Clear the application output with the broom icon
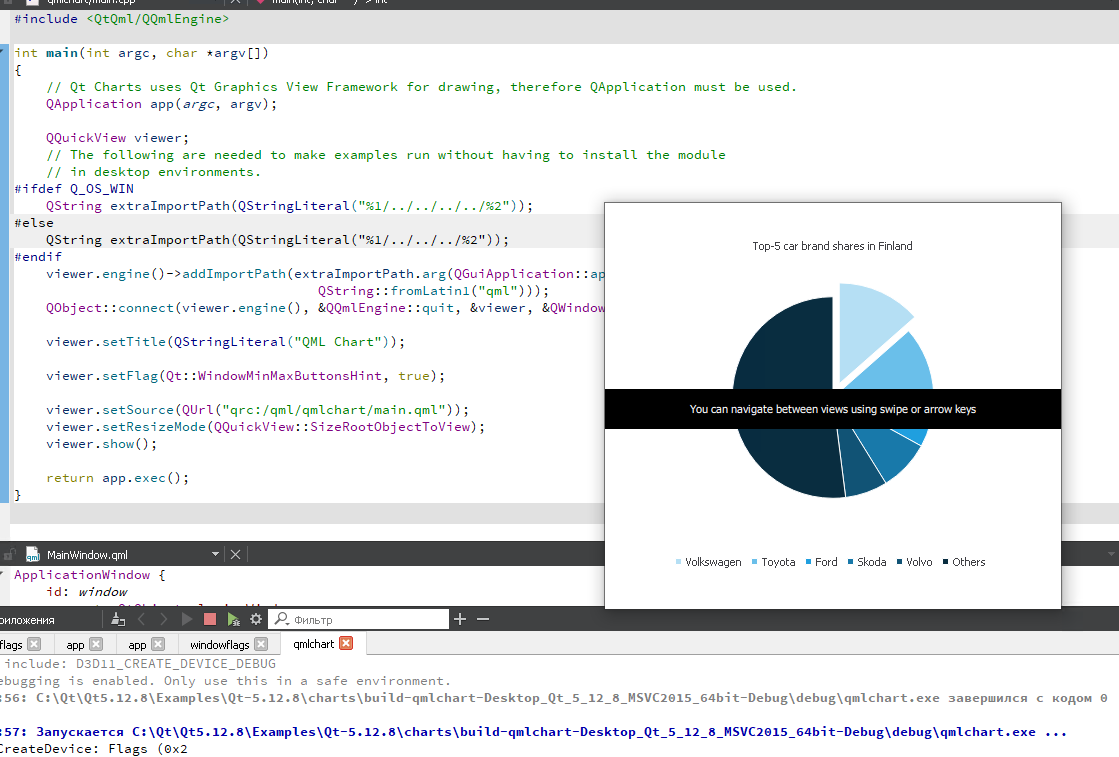The height and width of the screenshot is (757, 1119). (118, 619)
